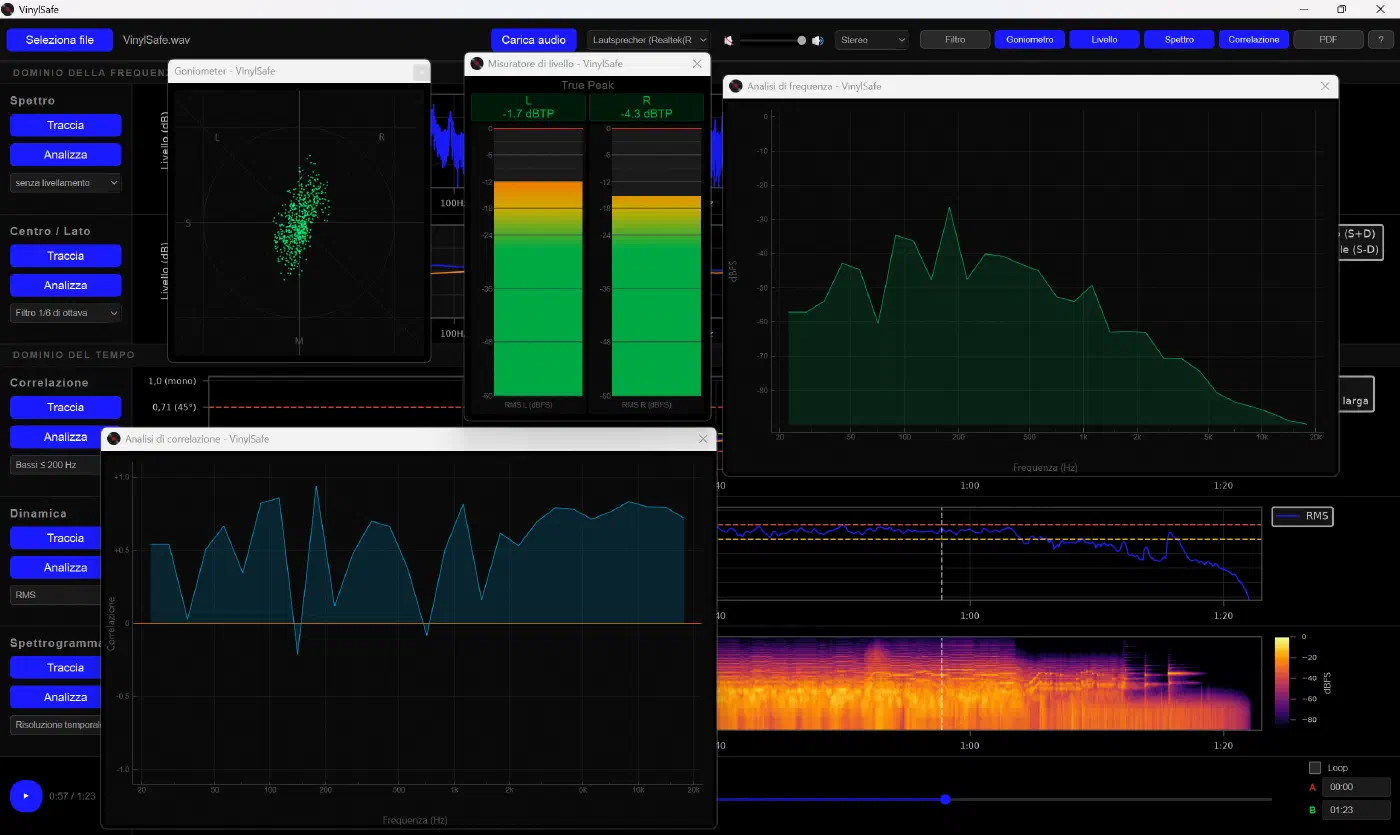Start playback with the round play button
1400x835 pixels.
[x=25, y=796]
